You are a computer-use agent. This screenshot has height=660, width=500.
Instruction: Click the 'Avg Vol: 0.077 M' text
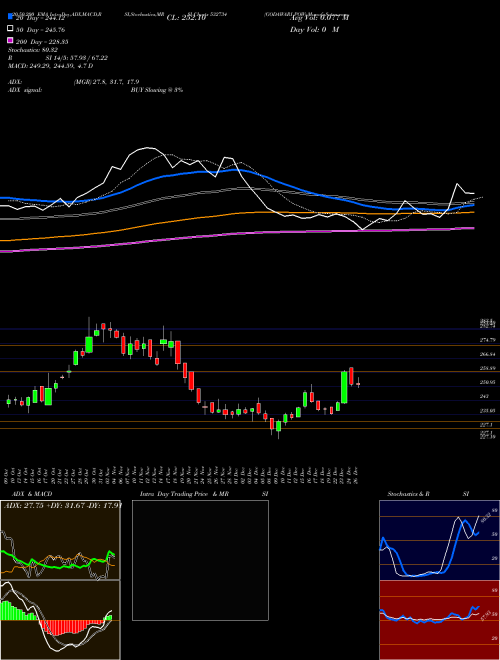tap(320, 18)
